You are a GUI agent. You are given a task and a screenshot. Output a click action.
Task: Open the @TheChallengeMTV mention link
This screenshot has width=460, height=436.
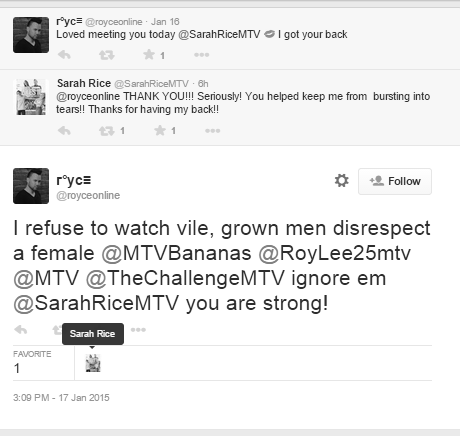185,278
